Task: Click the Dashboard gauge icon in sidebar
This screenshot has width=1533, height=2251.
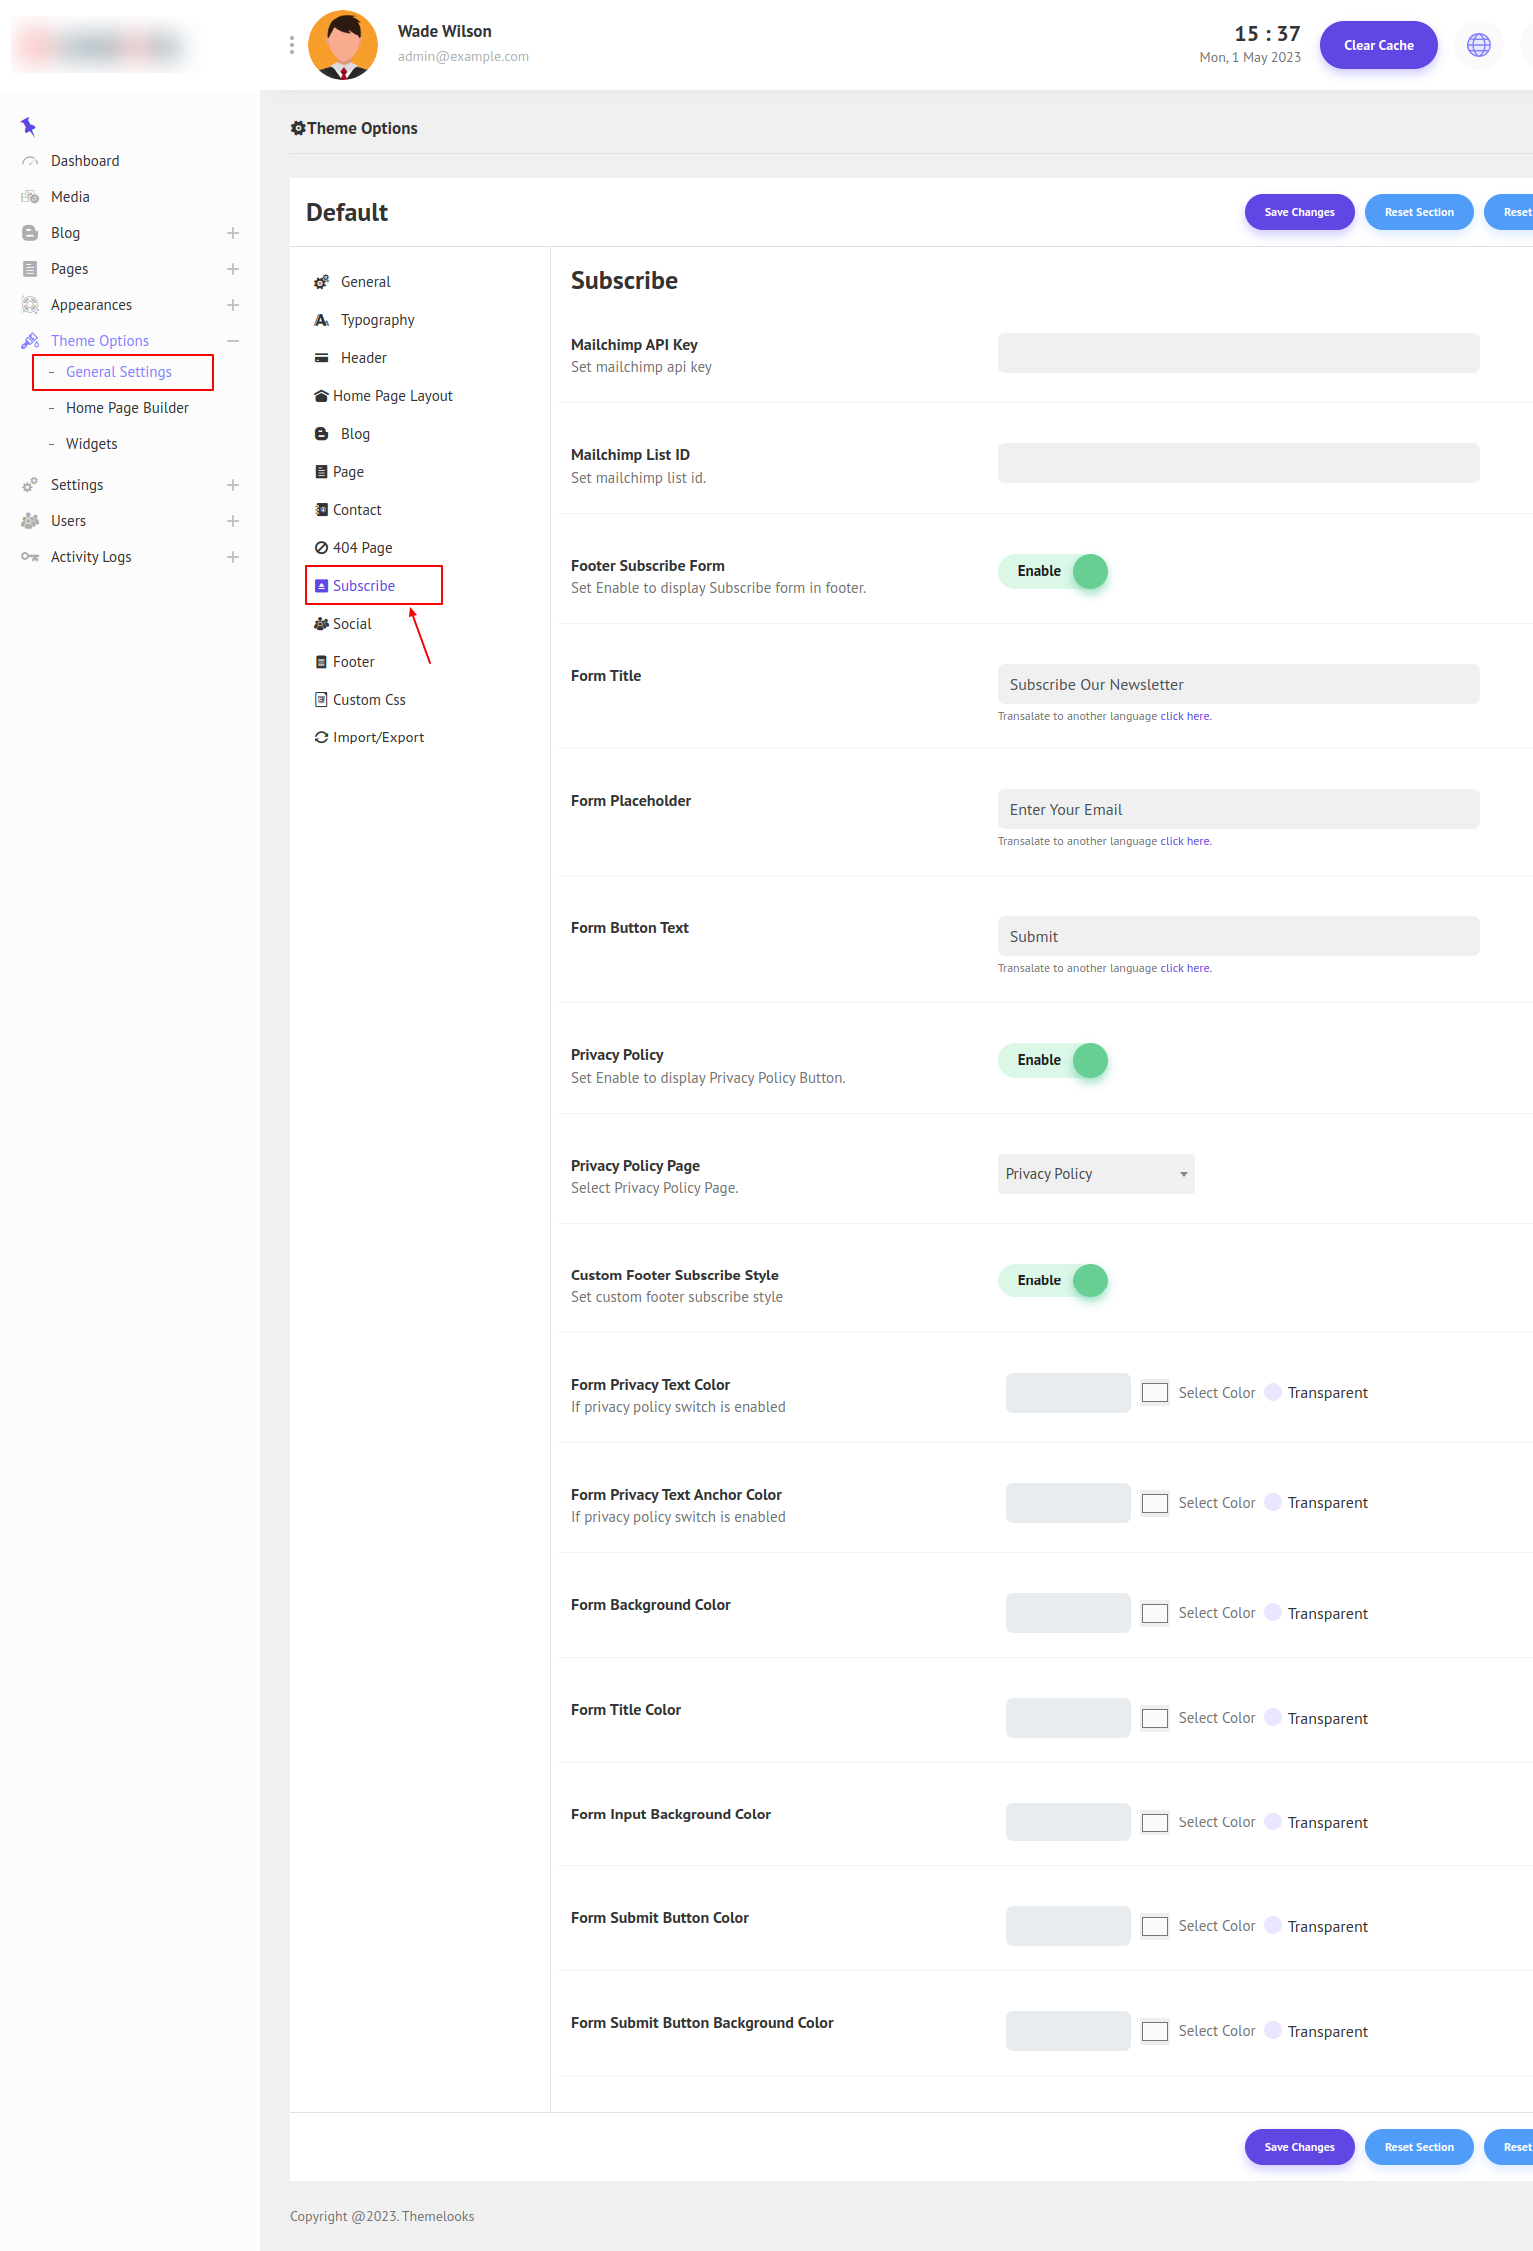Action: tap(30, 161)
